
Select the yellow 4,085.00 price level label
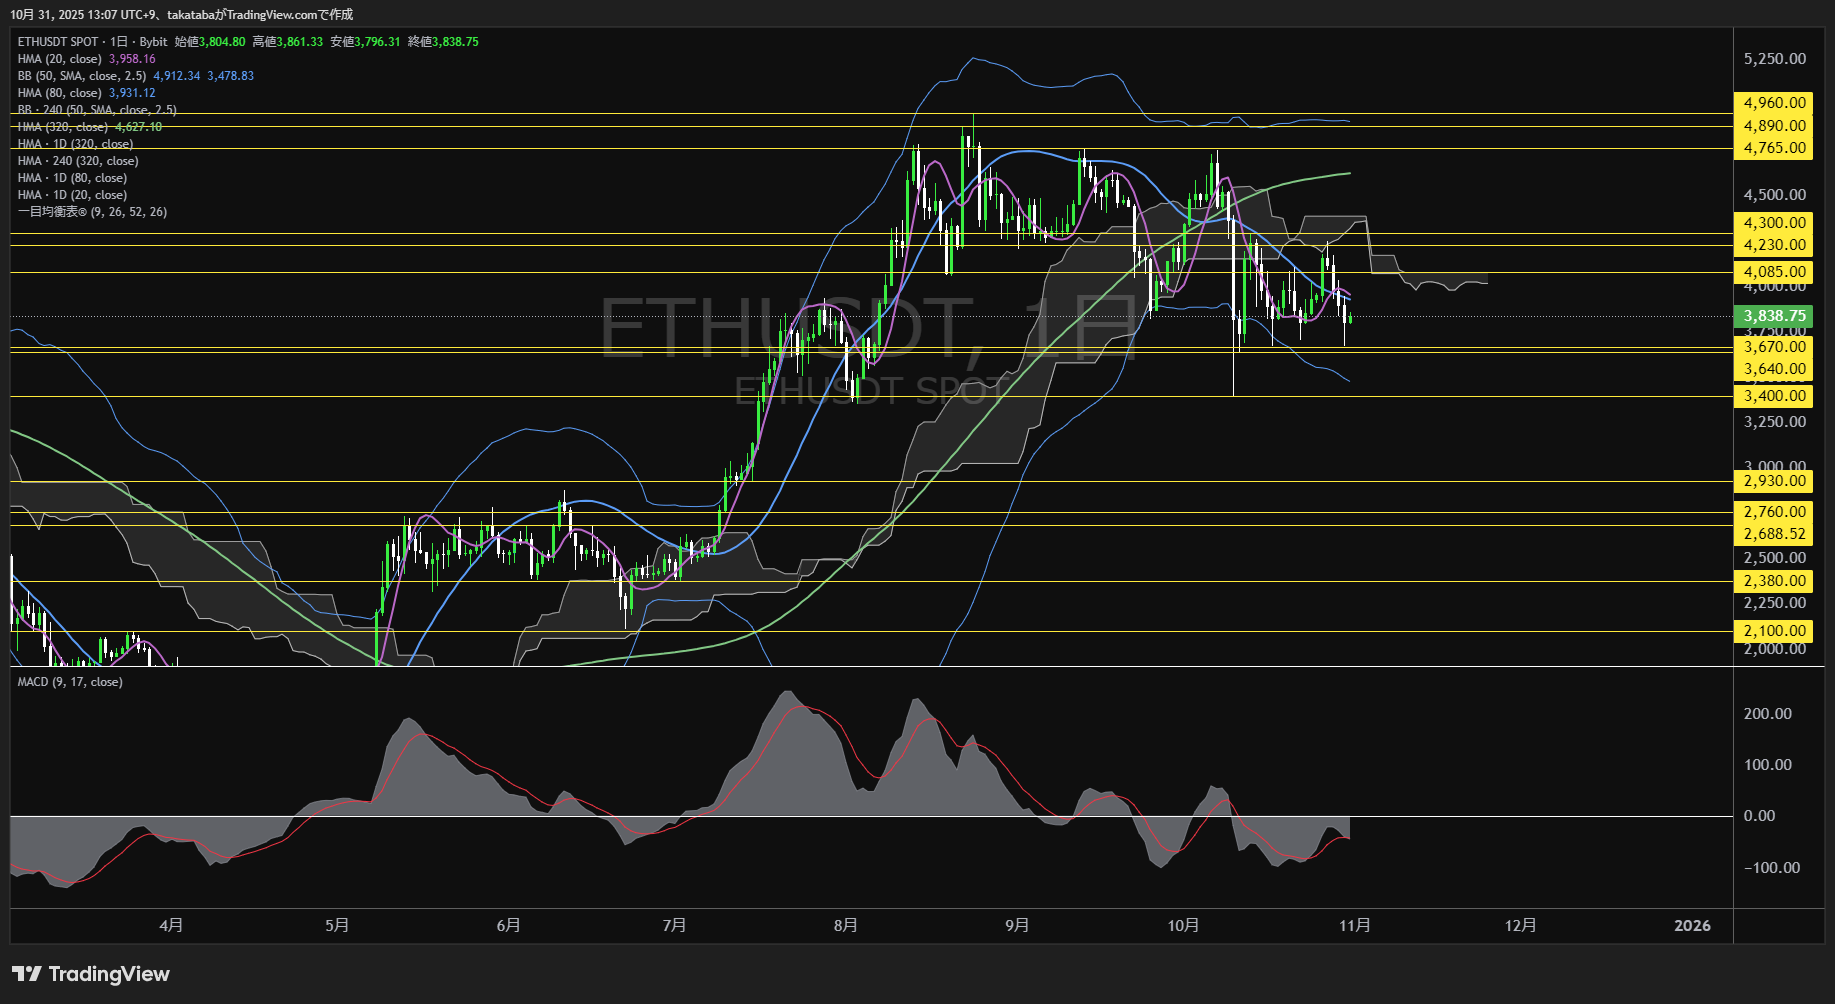click(x=1774, y=271)
